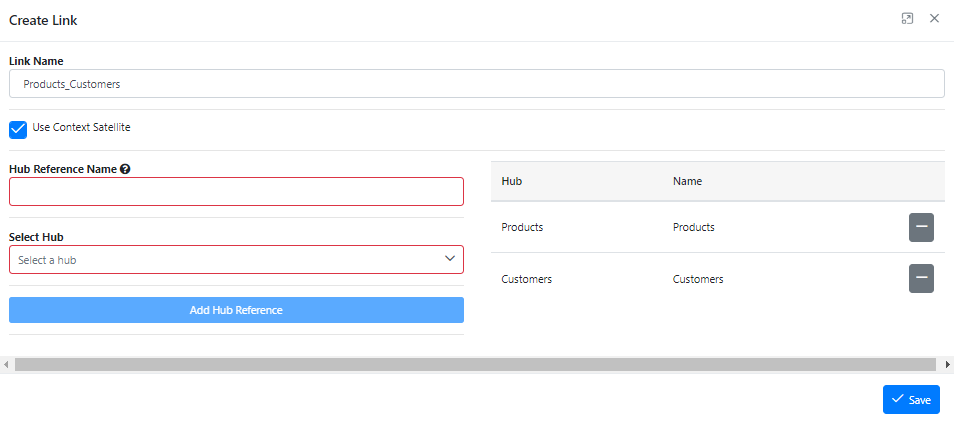
Task: Click the scrollbar right arrow
Action: tap(947, 364)
